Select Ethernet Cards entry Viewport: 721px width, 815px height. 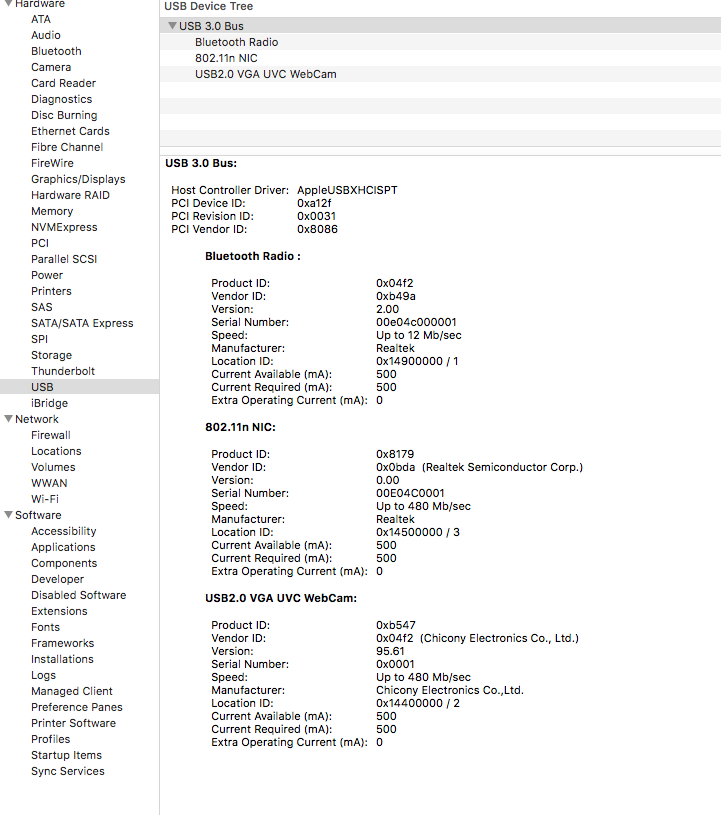(x=70, y=131)
